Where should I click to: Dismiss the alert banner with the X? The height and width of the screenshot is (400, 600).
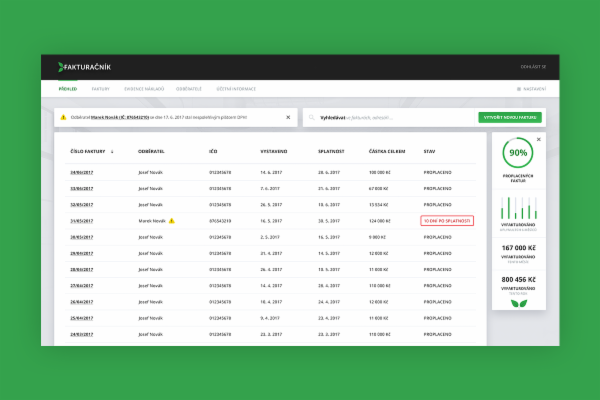tap(288, 117)
